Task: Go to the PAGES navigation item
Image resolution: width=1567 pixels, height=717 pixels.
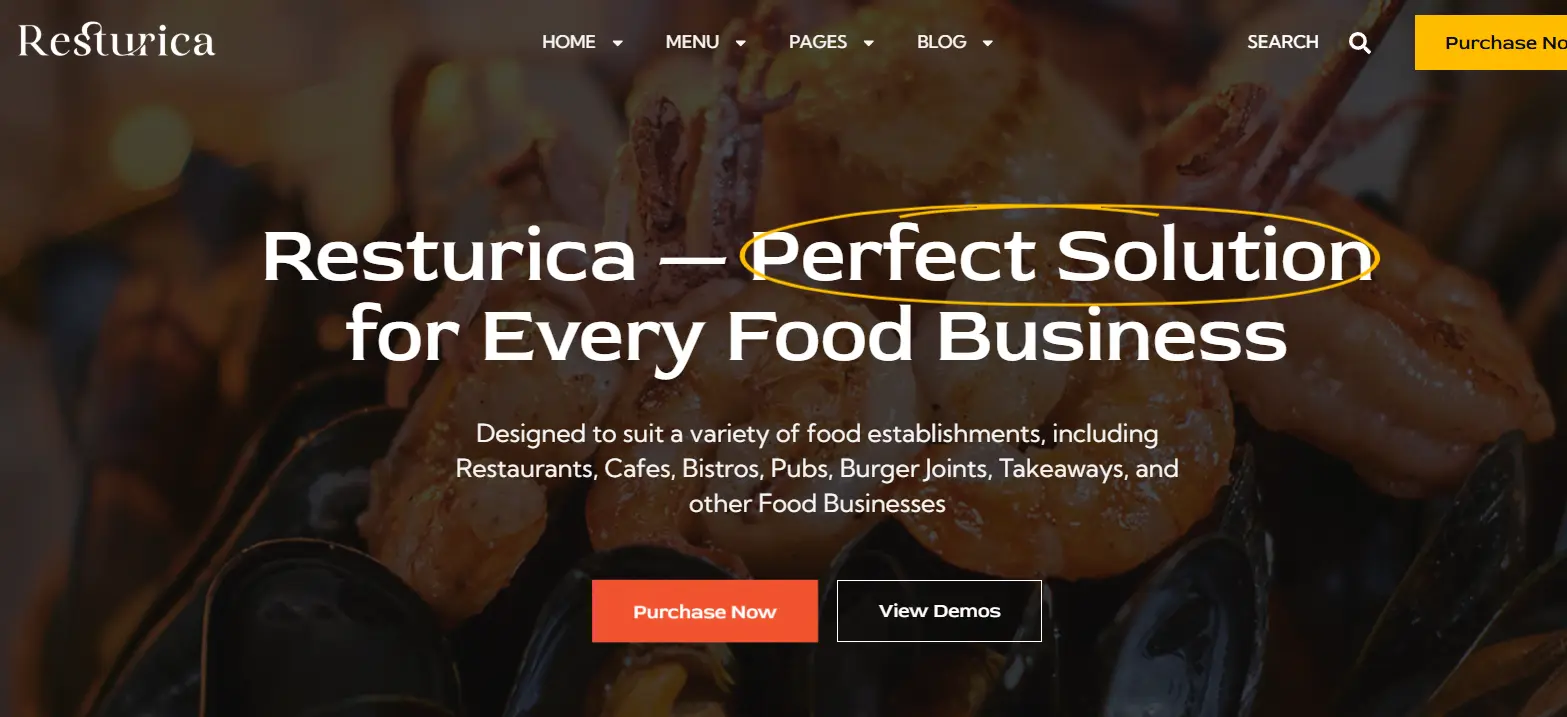Action: (818, 42)
